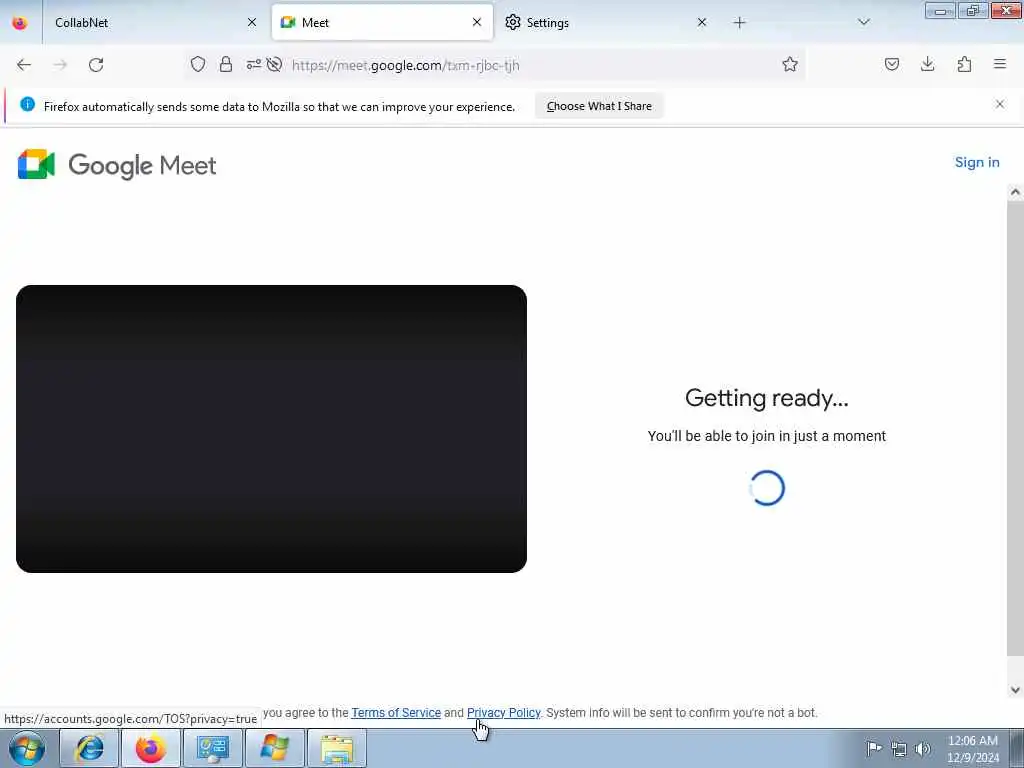1024x768 pixels.
Task: Open the Firefox application menu
Action: (x=1000, y=64)
